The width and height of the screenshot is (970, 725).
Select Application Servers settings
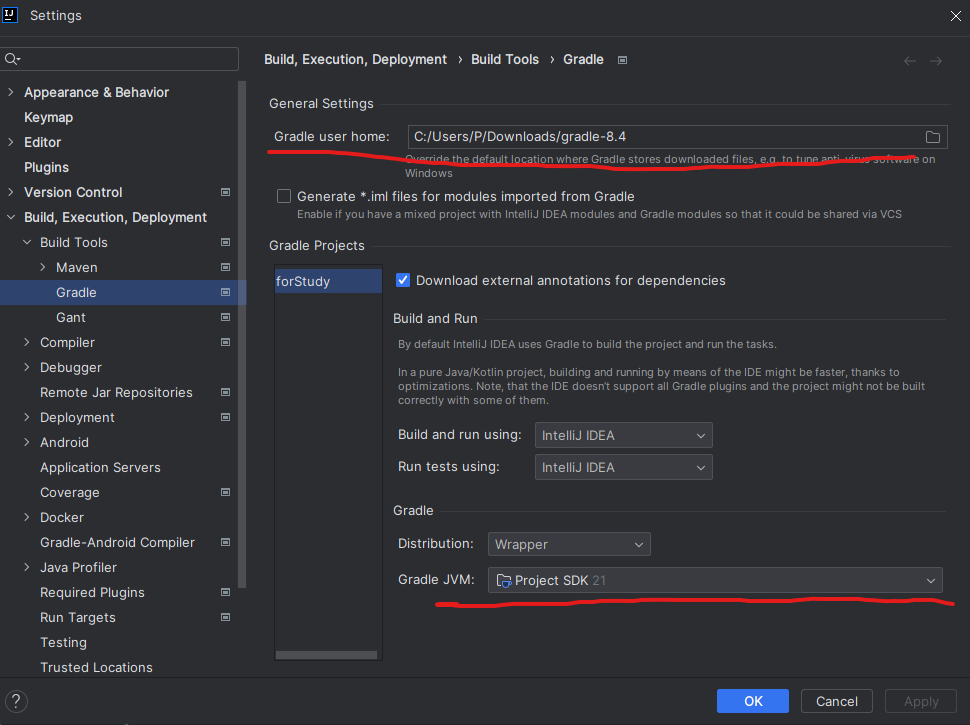point(100,468)
